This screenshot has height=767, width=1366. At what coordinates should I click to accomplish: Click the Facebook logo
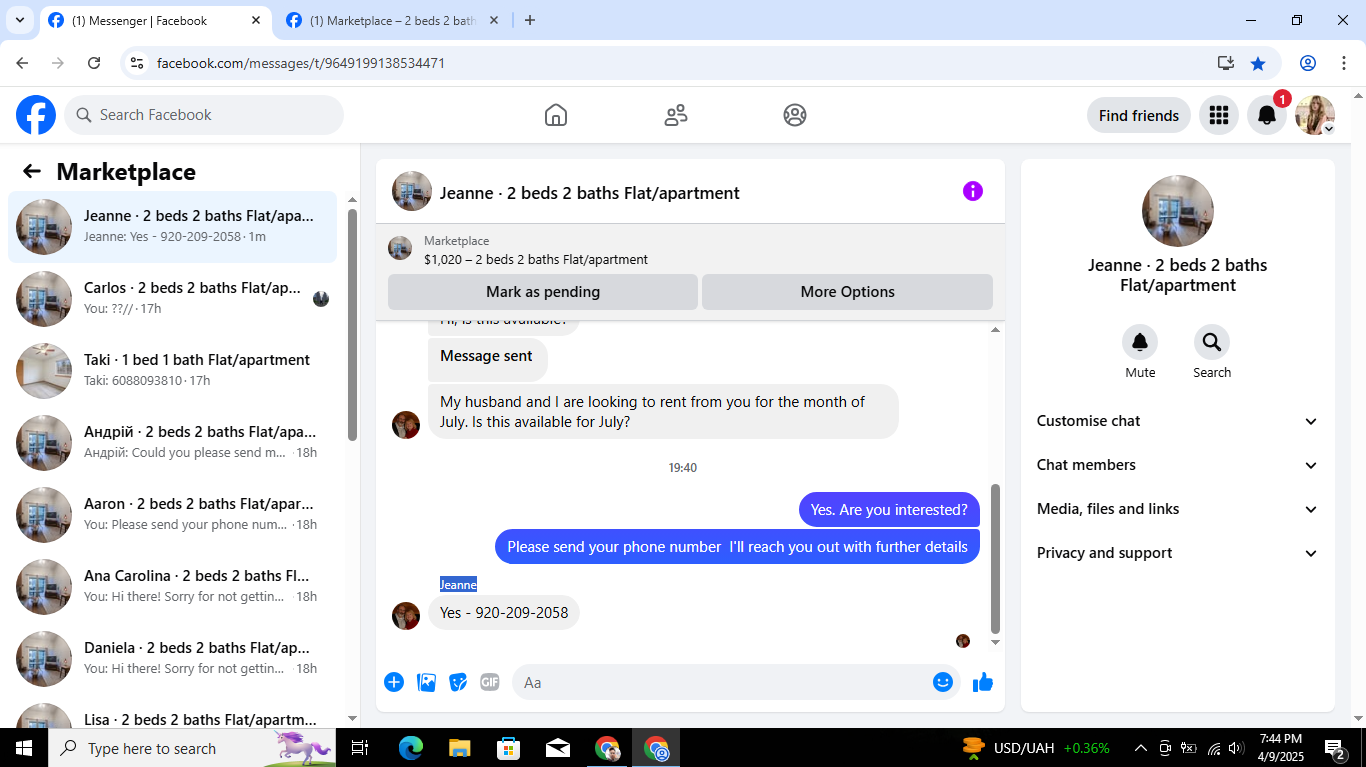(x=36, y=115)
